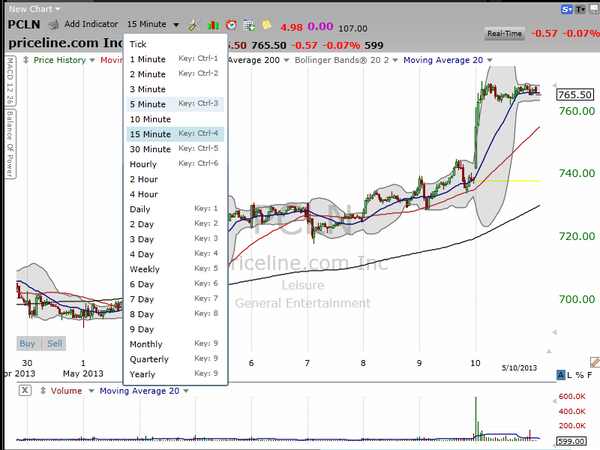Click the orange scroll marker under price axis
This screenshot has width=600, height=450.
click(593, 362)
